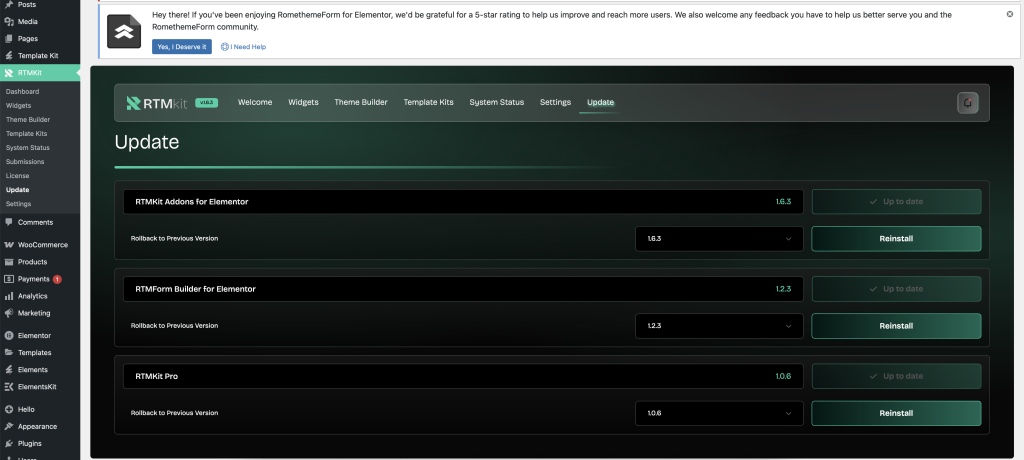1024x460 pixels.
Task: Click the WooCommerce icon in sidebar
Action: coord(8,245)
